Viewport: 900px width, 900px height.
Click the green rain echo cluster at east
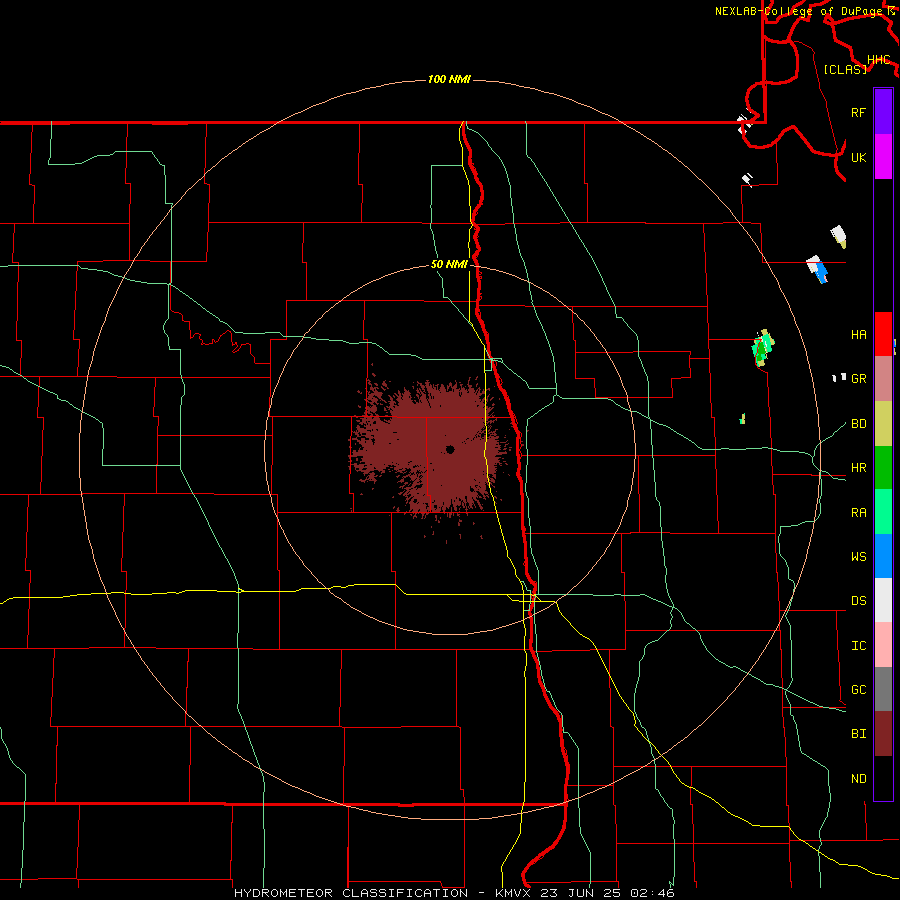point(762,348)
